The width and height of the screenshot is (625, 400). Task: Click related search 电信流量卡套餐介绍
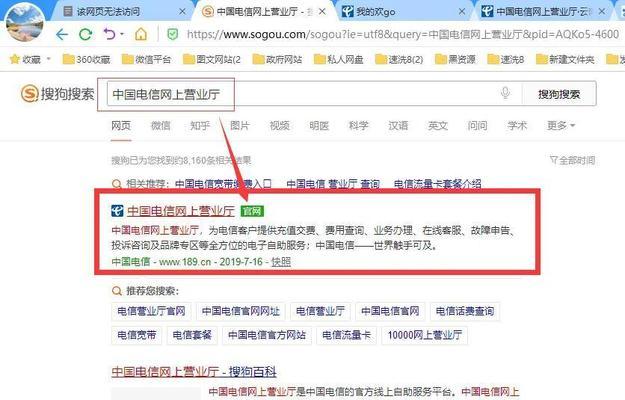pyautogui.click(x=437, y=184)
